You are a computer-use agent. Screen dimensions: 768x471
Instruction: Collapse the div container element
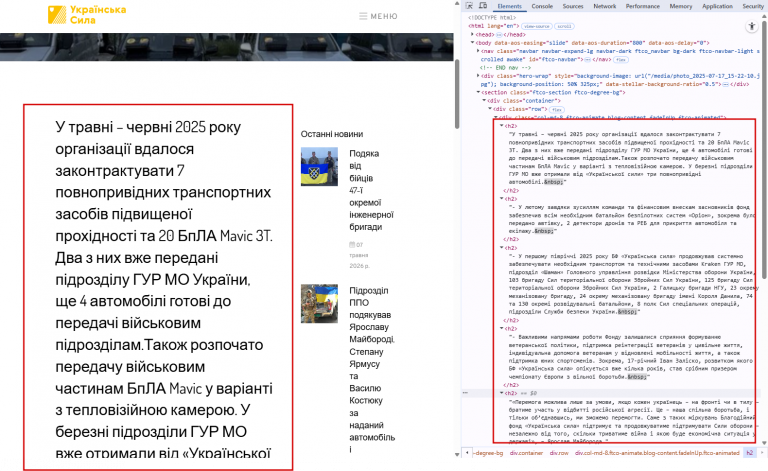(x=484, y=101)
